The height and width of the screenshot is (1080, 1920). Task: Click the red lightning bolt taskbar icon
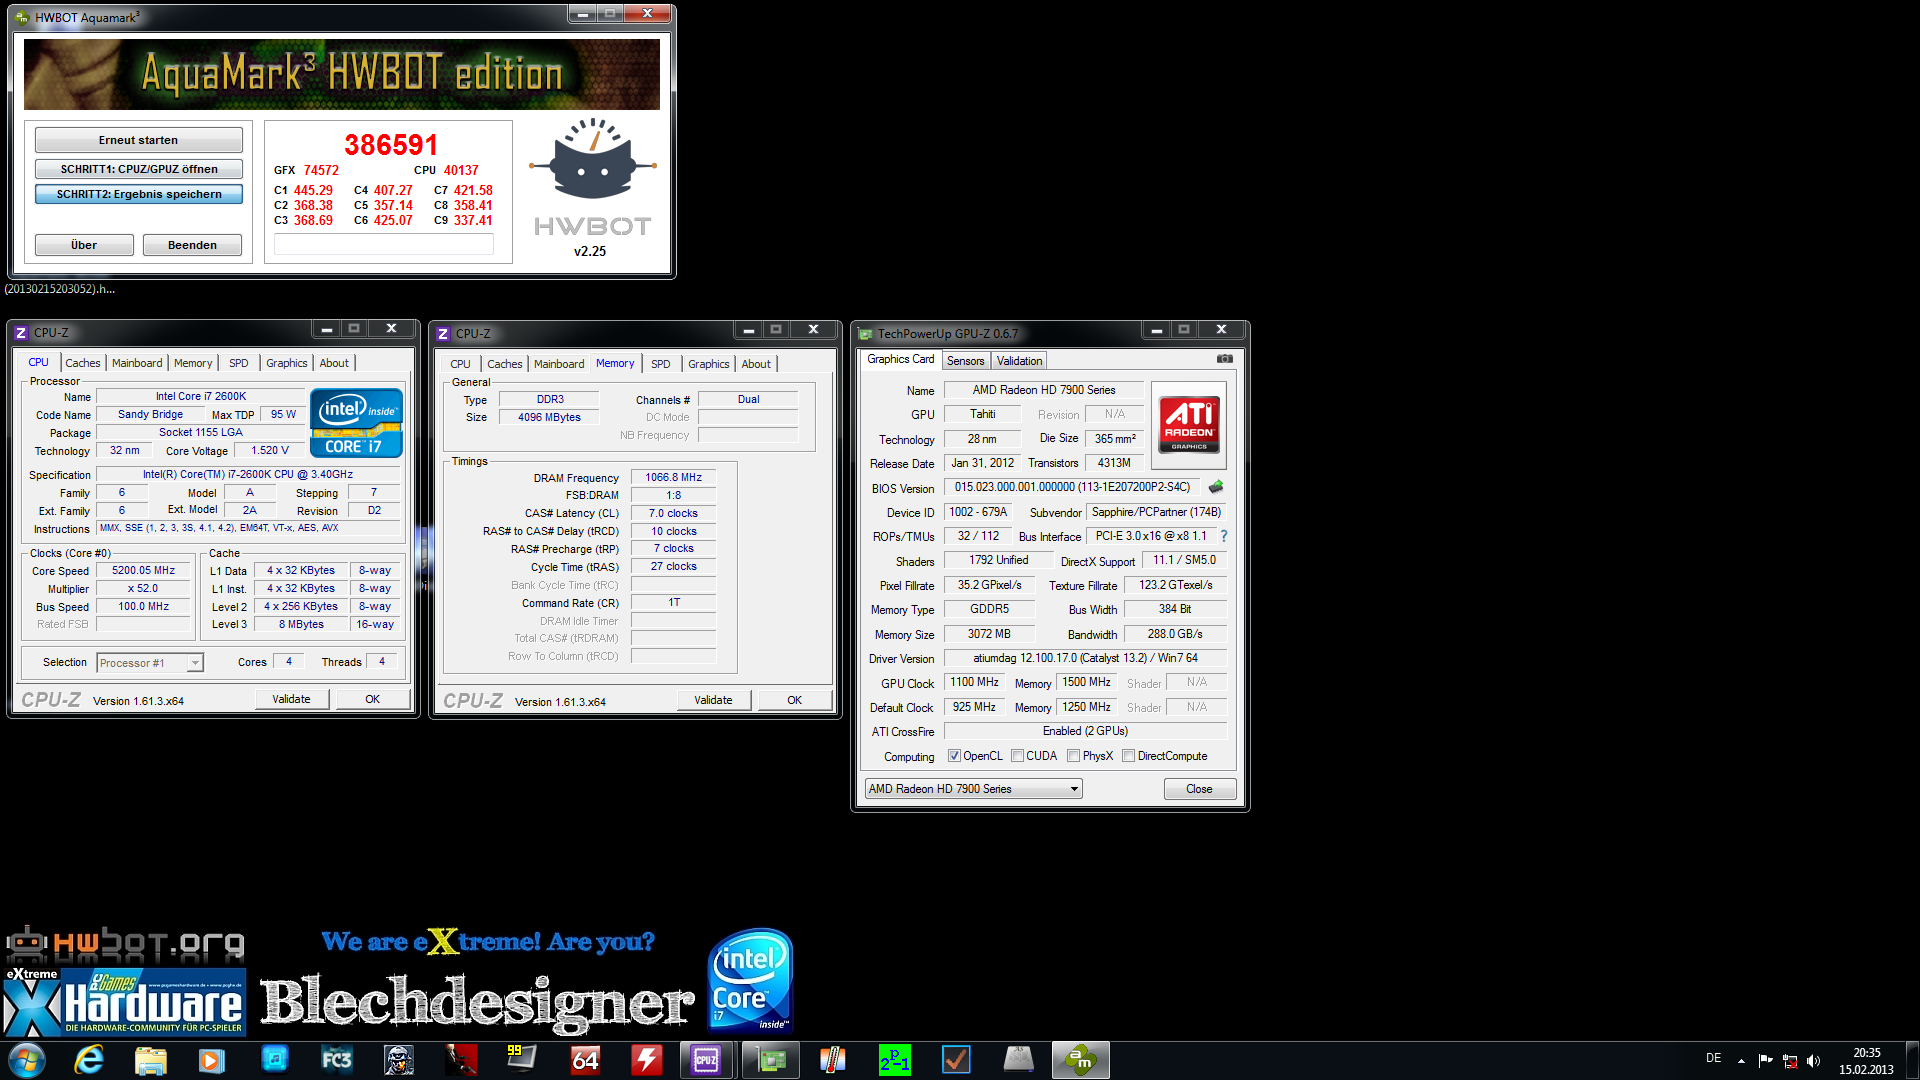646,1059
